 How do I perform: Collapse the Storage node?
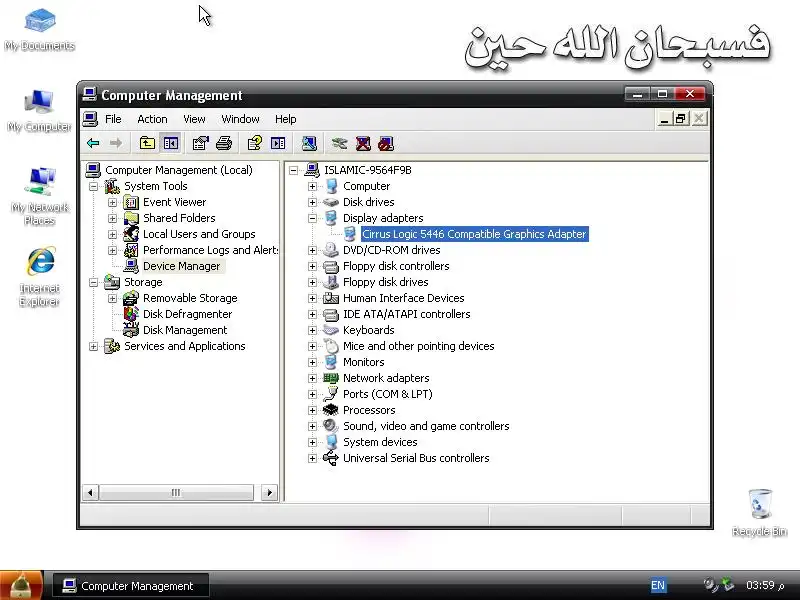[93, 282]
